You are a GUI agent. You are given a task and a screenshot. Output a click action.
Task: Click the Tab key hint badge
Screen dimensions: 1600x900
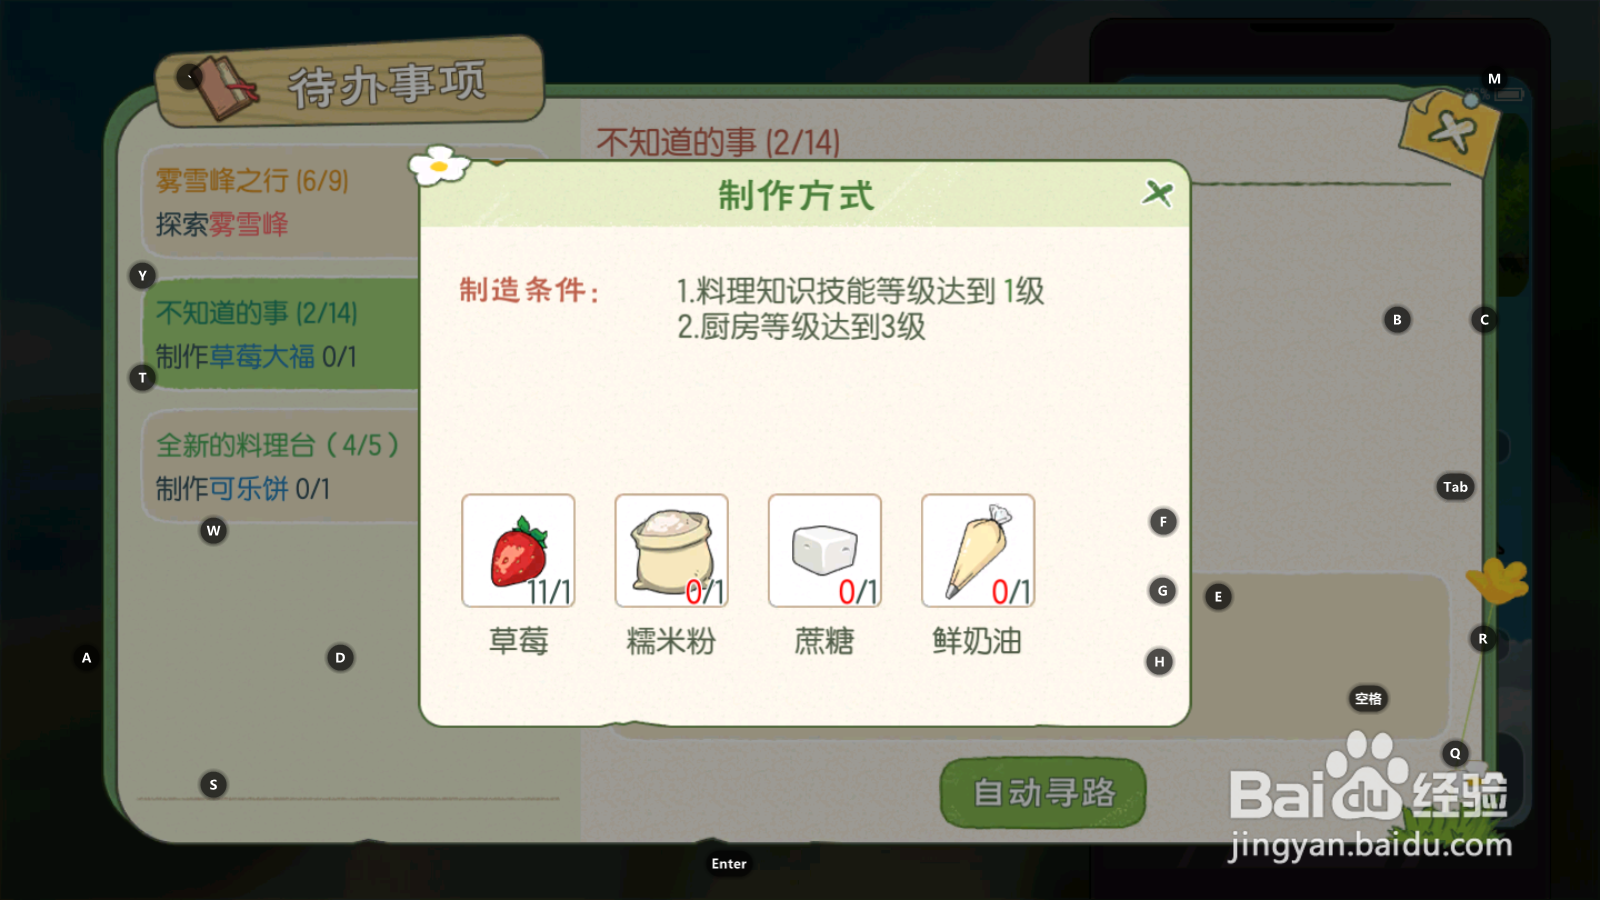[x=1455, y=487]
